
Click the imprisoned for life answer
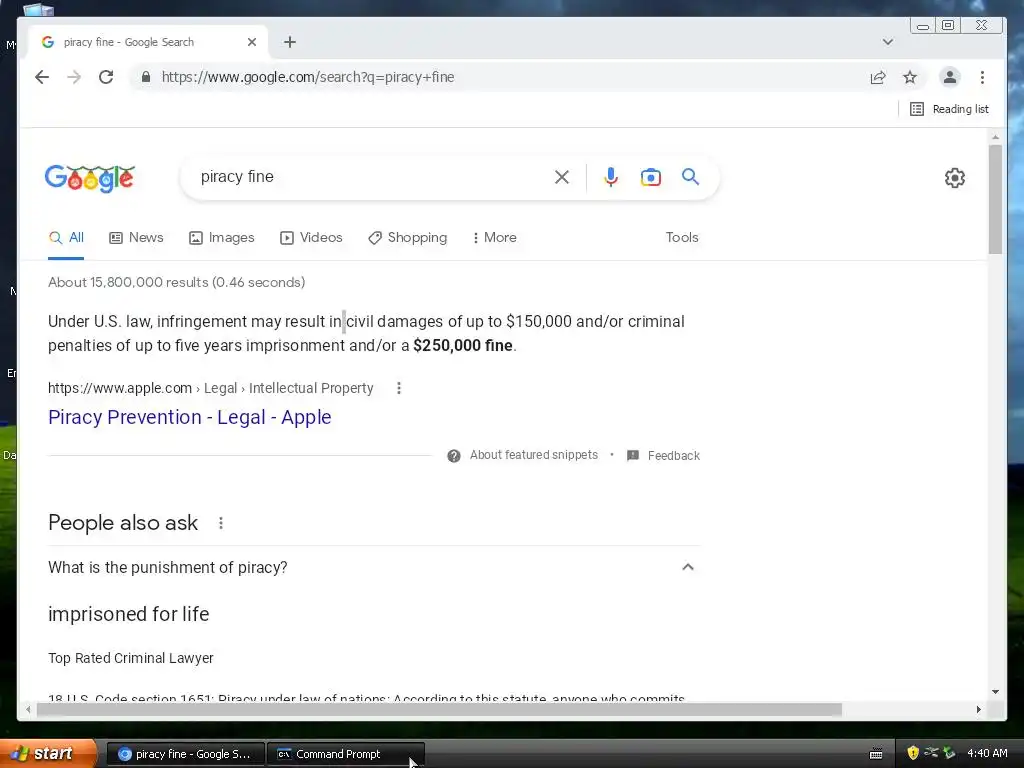click(129, 615)
